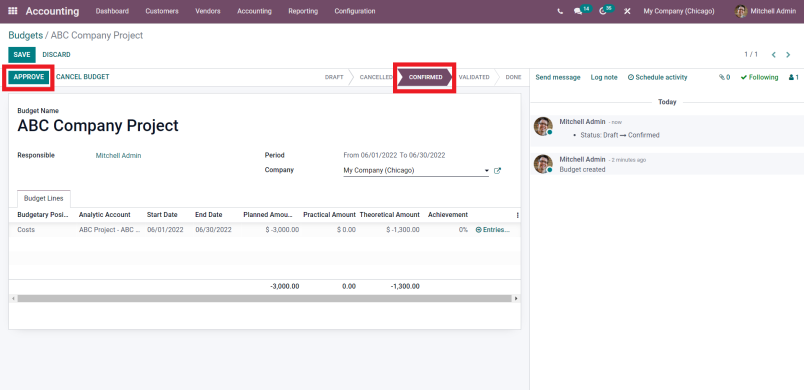804x390 pixels.
Task: Go to previous record arrow
Action: (x=774, y=54)
